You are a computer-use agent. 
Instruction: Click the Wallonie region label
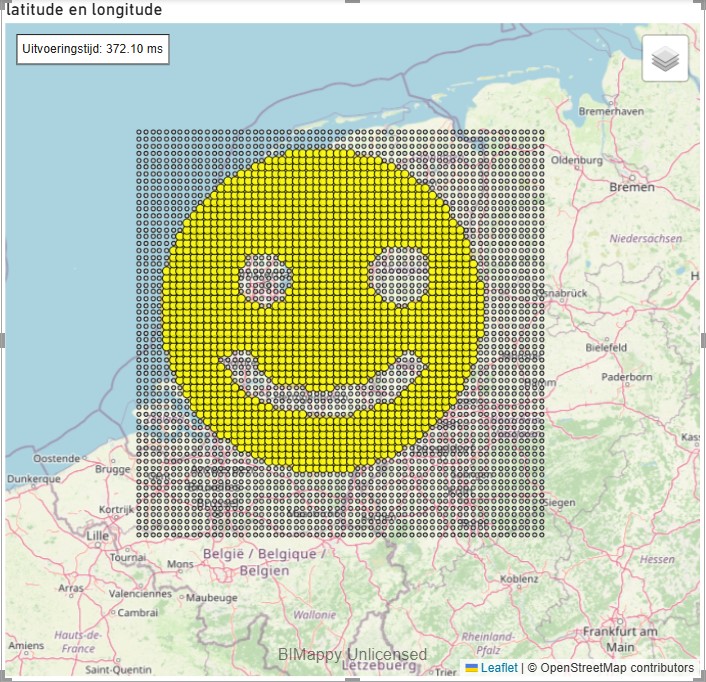[x=315, y=615]
